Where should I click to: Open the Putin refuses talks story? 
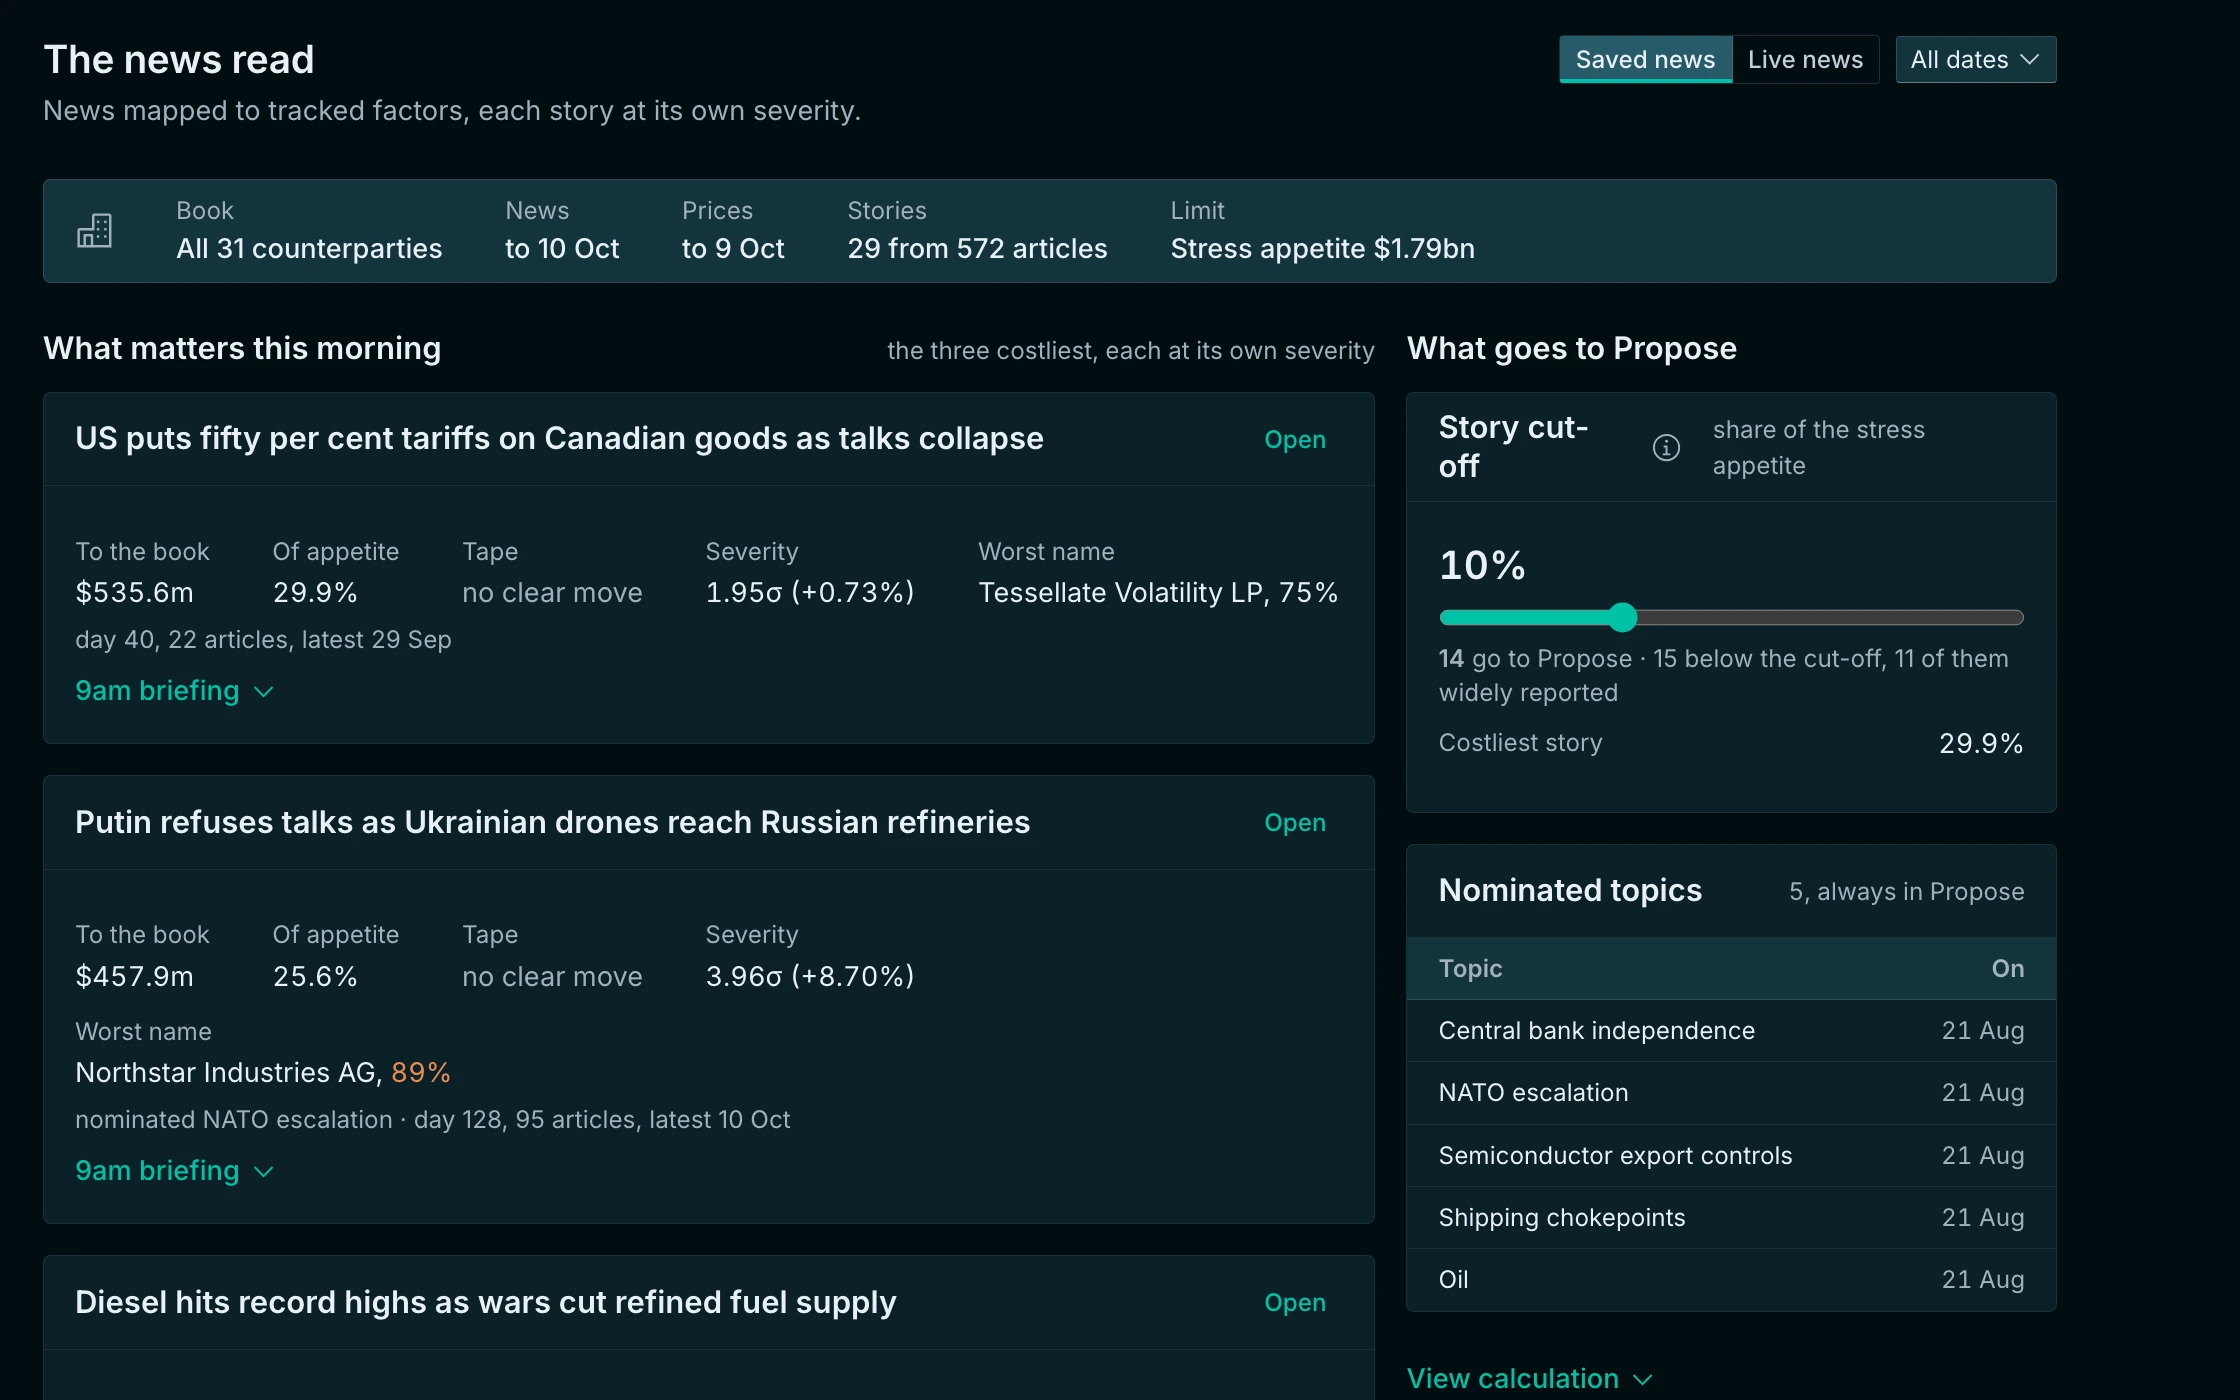[x=1295, y=823]
